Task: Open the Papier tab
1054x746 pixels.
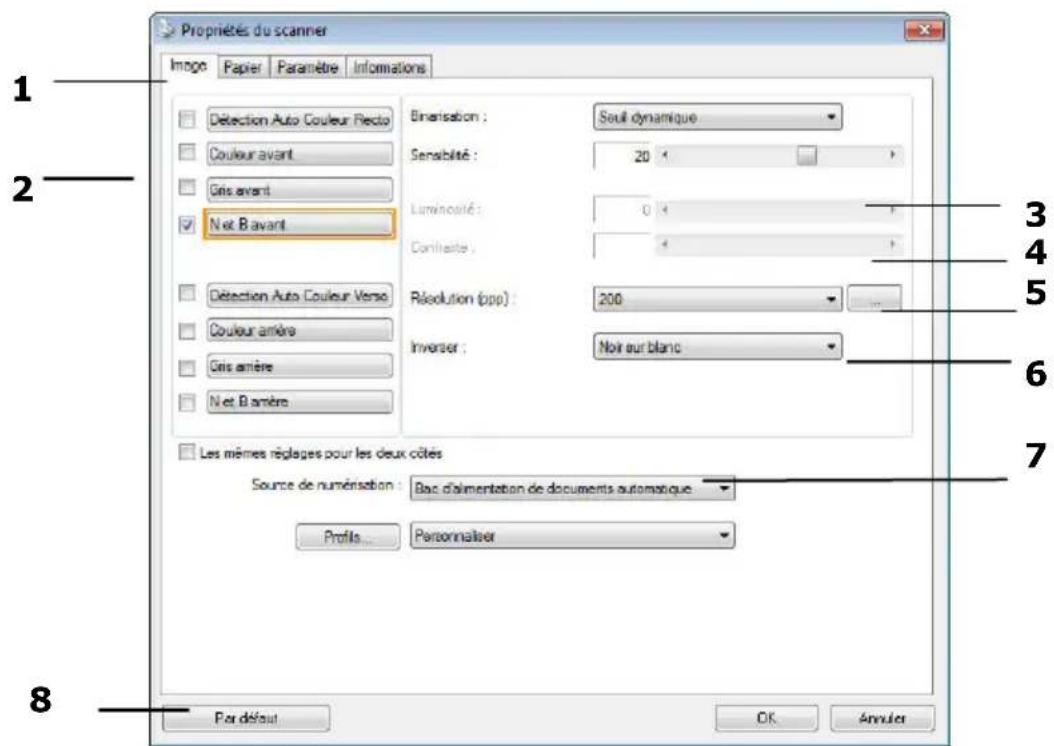Action: 243,67
